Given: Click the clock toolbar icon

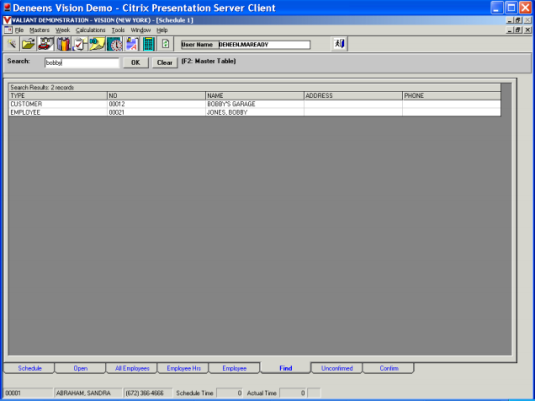Looking at the screenshot, I should [x=115, y=44].
